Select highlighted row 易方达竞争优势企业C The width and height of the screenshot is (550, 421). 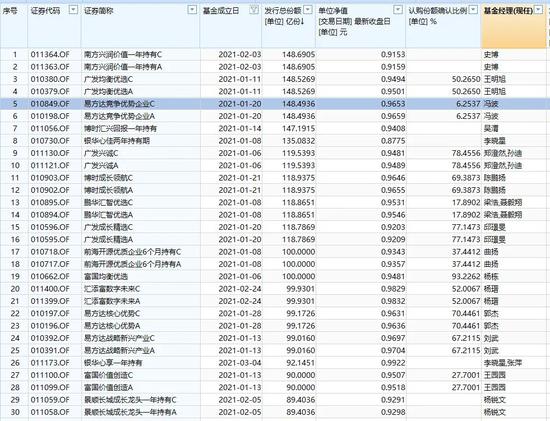tap(275, 104)
